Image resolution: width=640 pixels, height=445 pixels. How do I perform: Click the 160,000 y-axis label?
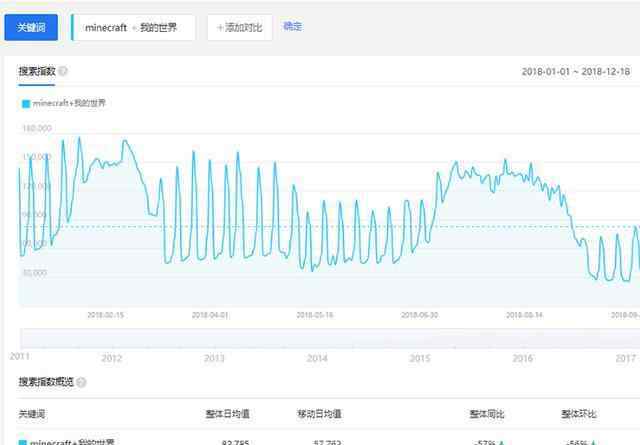[37, 128]
